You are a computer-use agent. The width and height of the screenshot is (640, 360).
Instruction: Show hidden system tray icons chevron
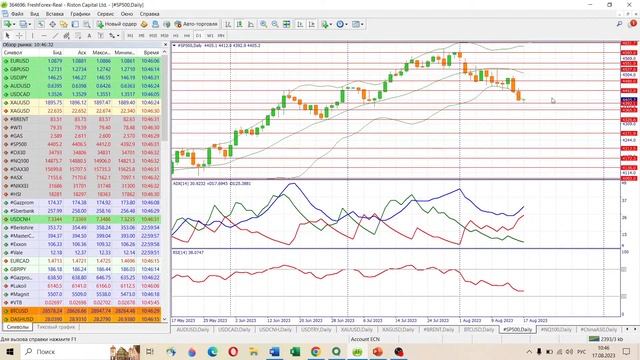click(x=529, y=351)
